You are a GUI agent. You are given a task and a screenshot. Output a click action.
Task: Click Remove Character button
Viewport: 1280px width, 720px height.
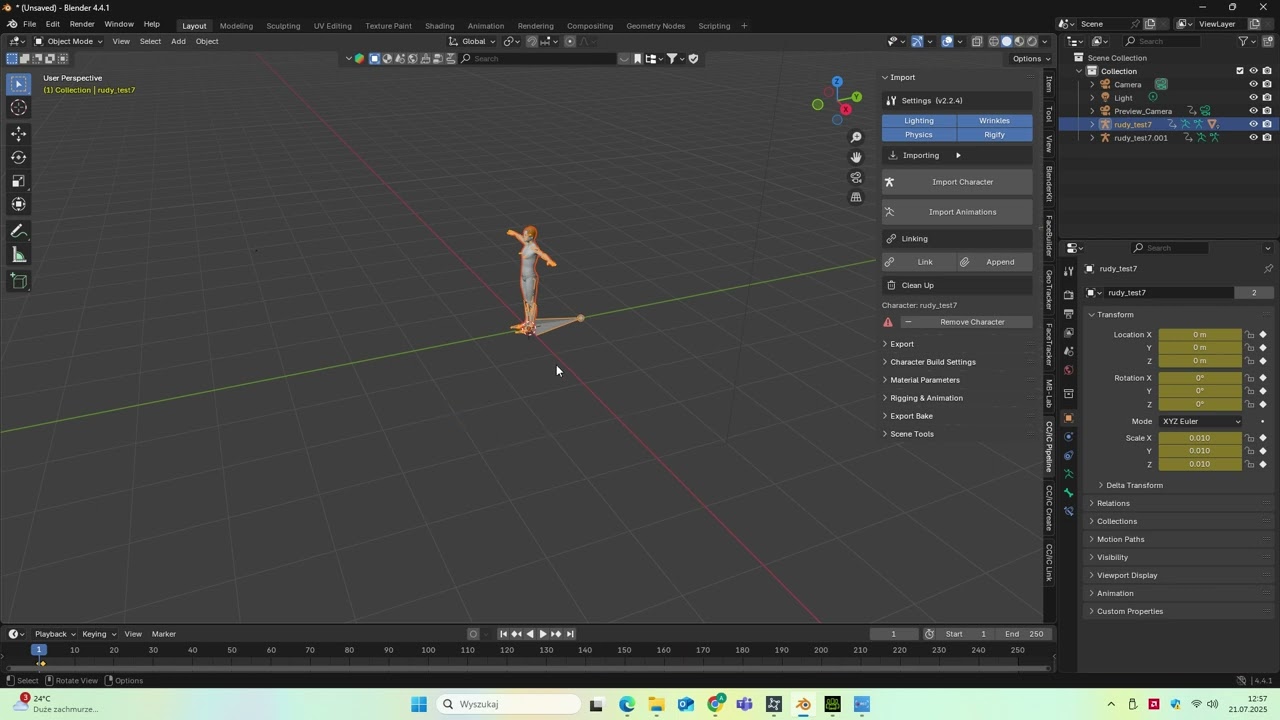point(965,322)
